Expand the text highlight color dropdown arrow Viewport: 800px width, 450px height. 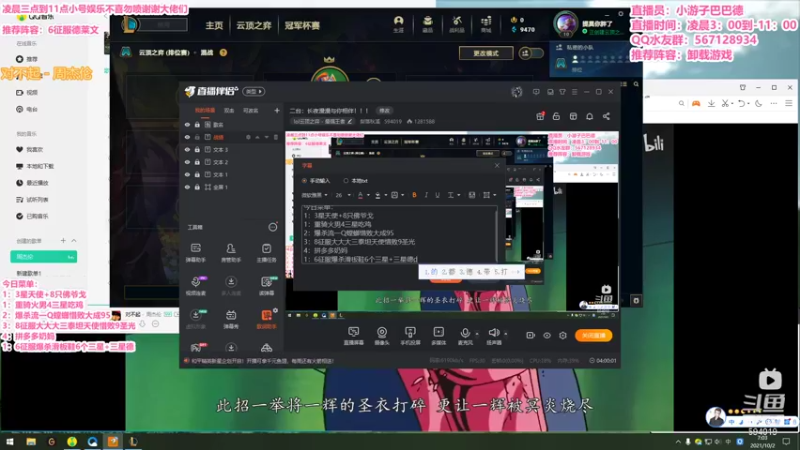(x=385, y=195)
